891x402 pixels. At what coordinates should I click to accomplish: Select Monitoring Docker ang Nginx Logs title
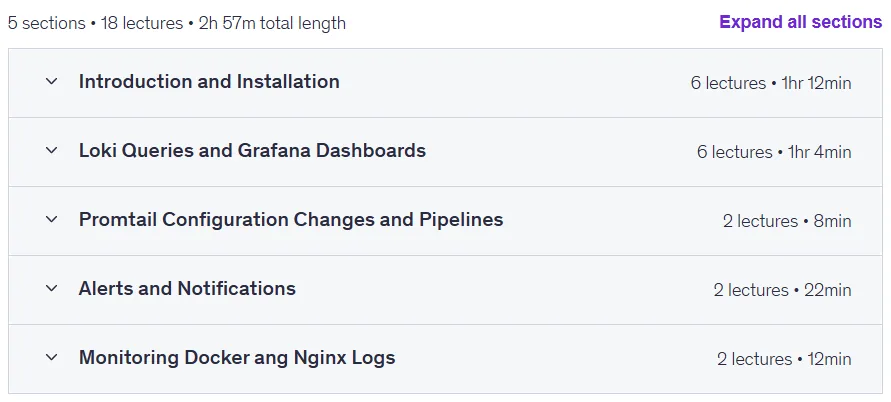pos(237,358)
